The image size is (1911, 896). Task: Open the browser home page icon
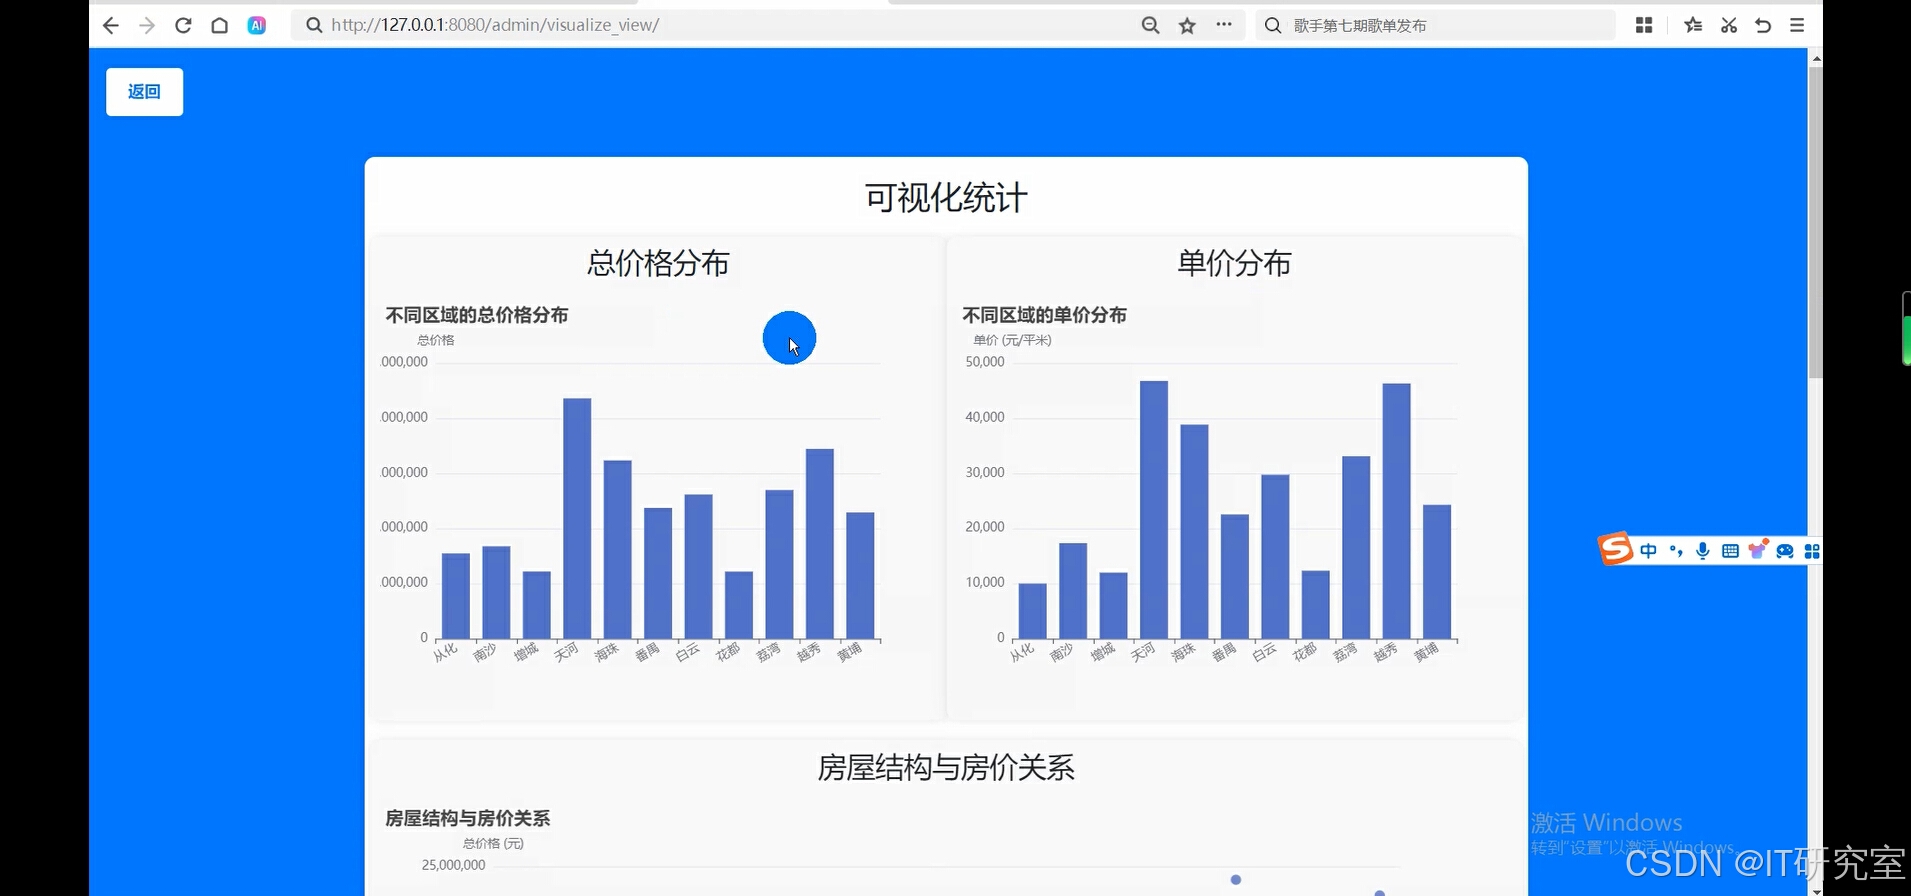coord(219,25)
